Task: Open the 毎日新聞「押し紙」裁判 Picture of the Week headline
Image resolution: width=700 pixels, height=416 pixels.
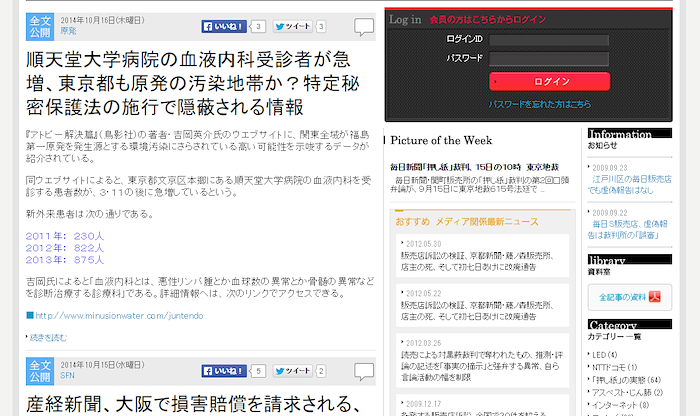Action: coord(475,167)
